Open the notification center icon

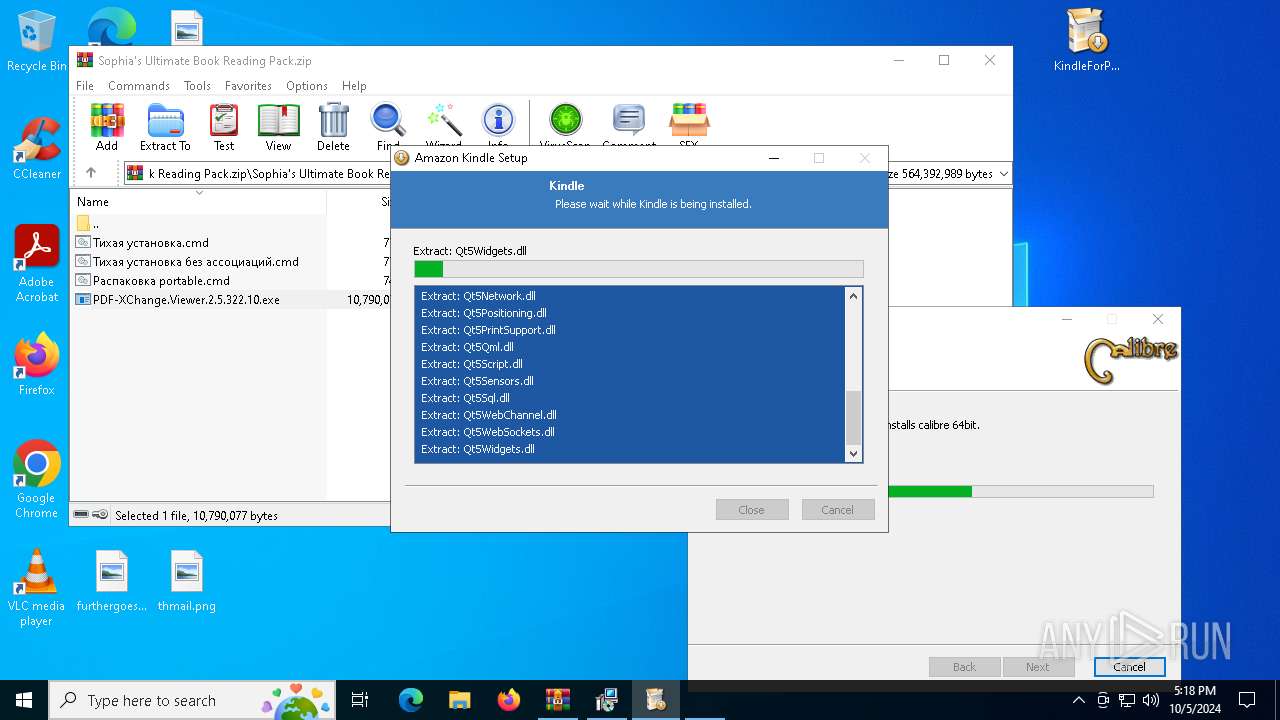[x=1247, y=700]
